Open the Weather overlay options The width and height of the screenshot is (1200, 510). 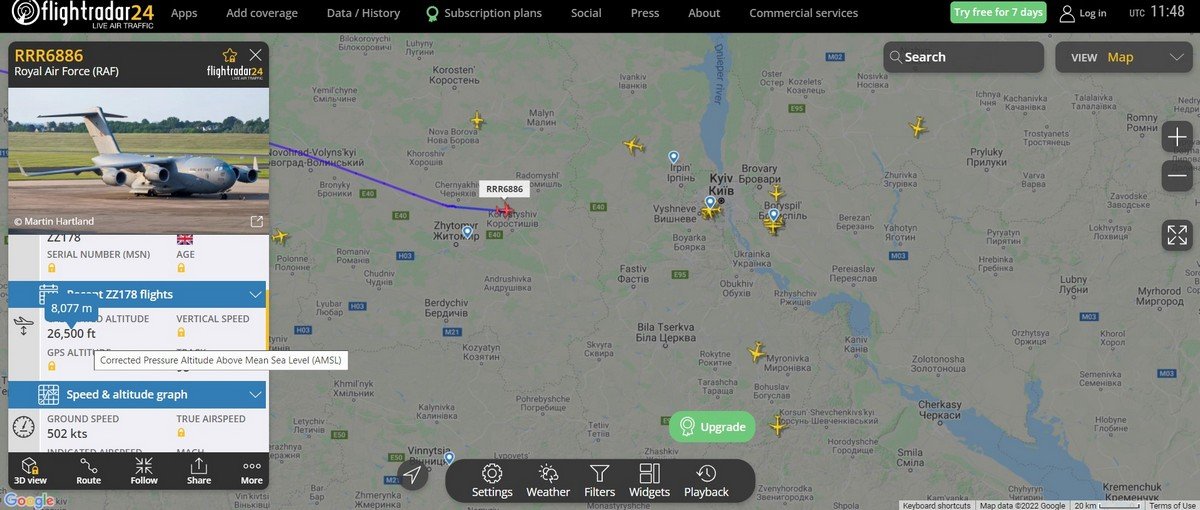[x=548, y=481]
